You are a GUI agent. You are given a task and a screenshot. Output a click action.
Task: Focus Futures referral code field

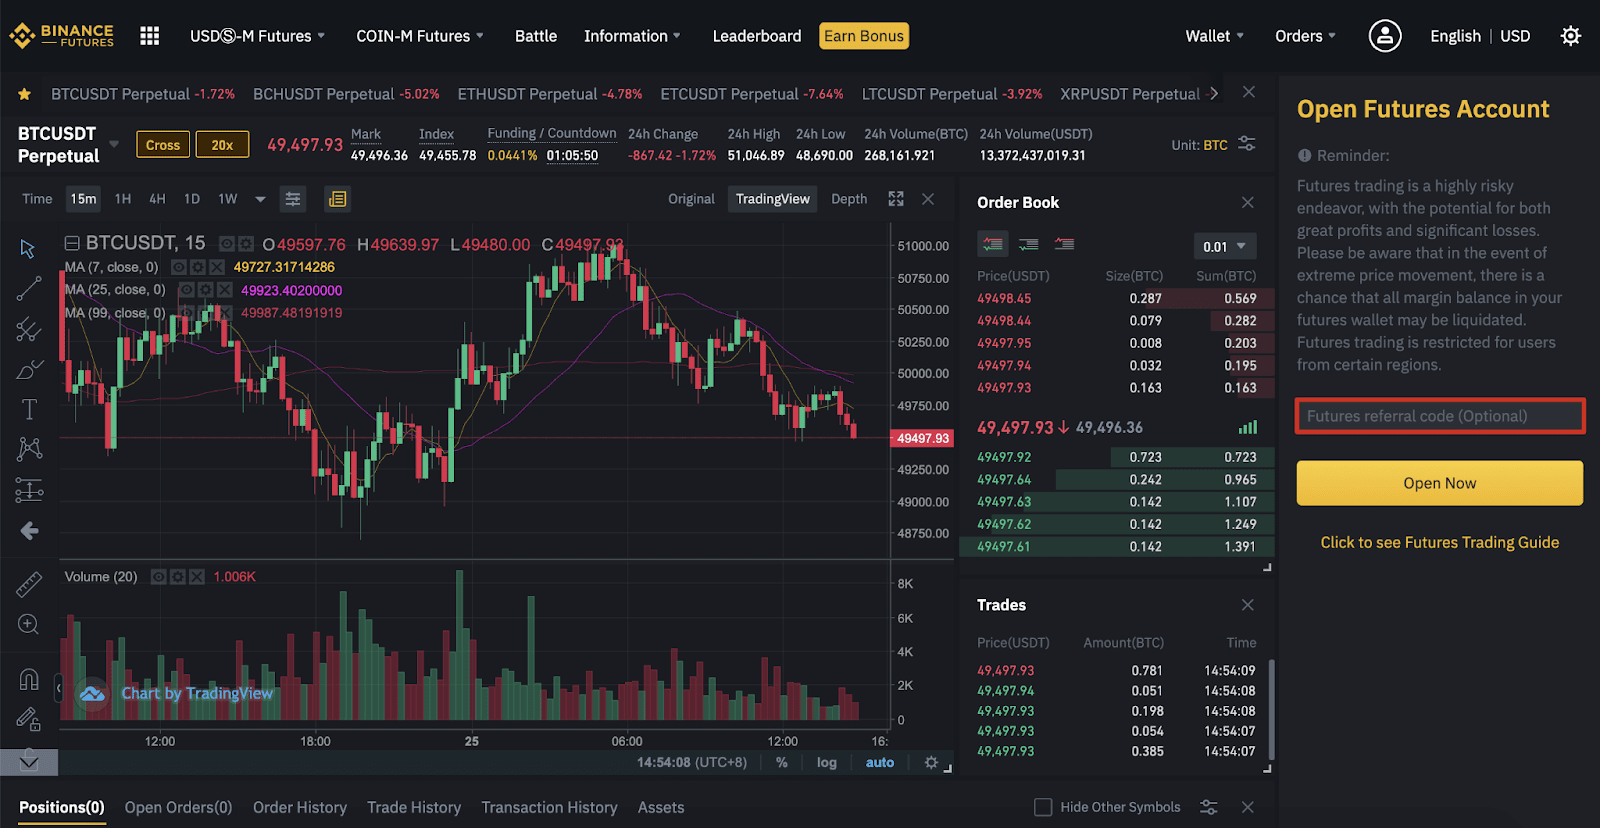[1440, 416]
